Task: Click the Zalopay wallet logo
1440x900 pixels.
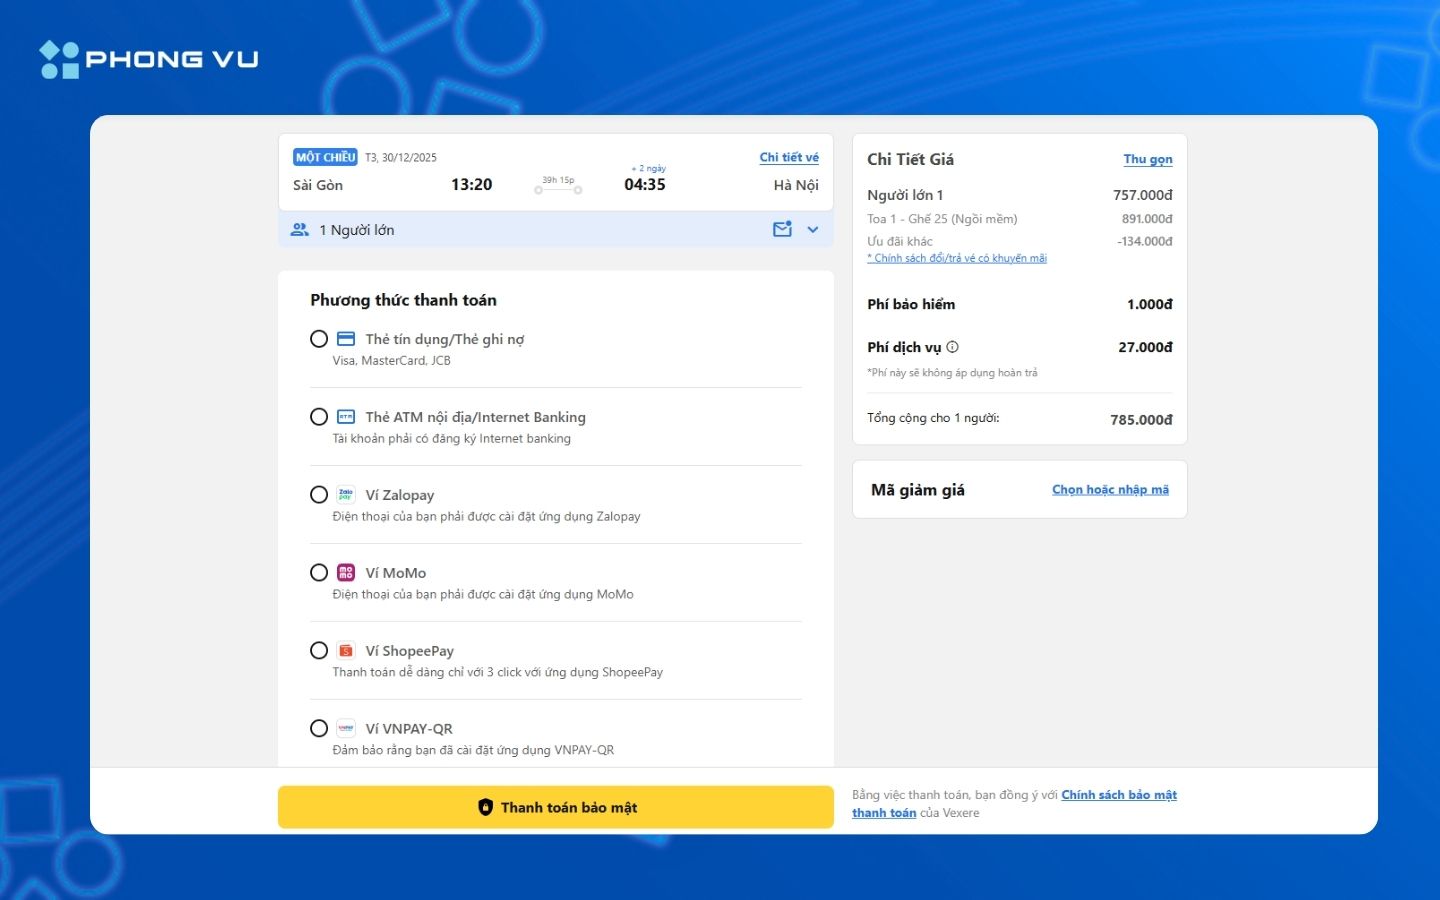Action: 346,495
